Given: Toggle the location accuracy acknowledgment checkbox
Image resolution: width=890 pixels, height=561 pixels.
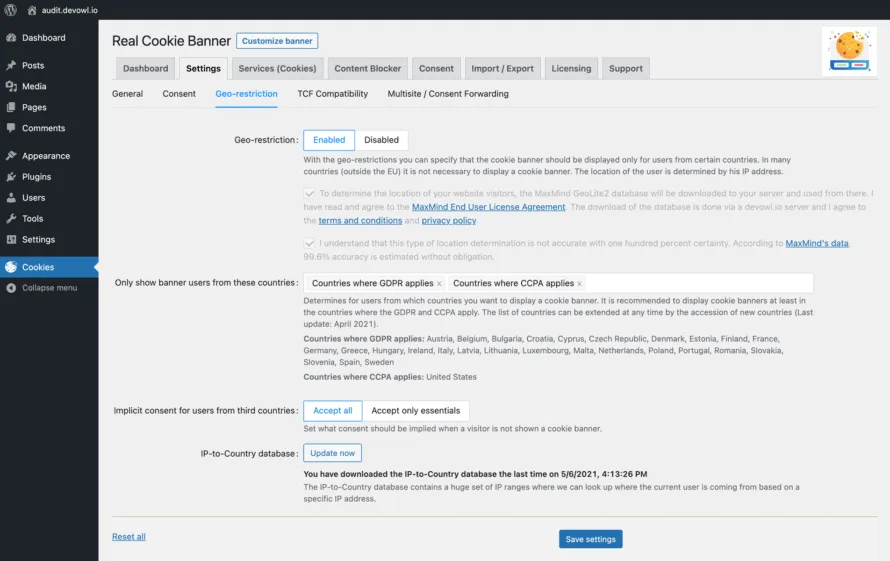Looking at the screenshot, I should (x=310, y=243).
